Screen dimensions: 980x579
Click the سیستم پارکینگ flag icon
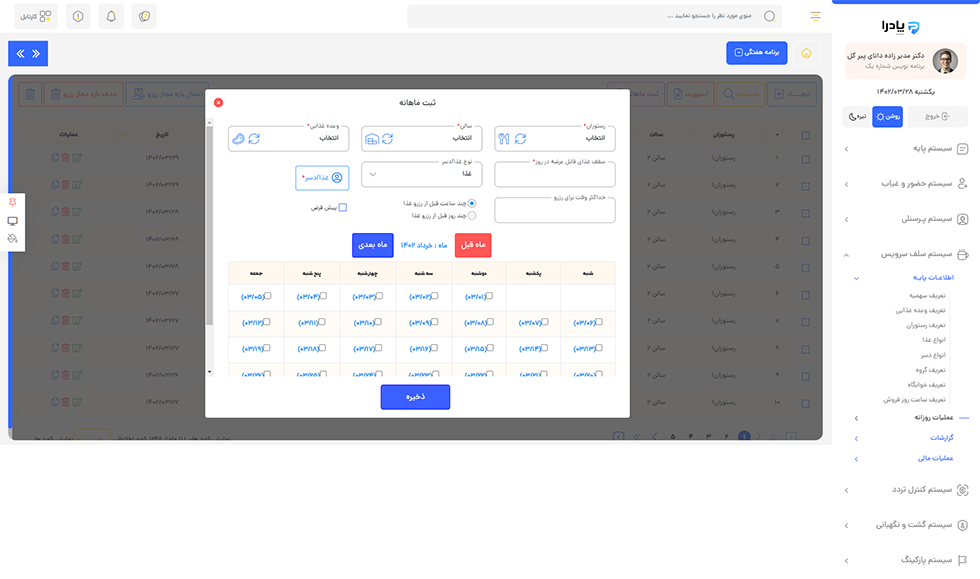(962, 560)
